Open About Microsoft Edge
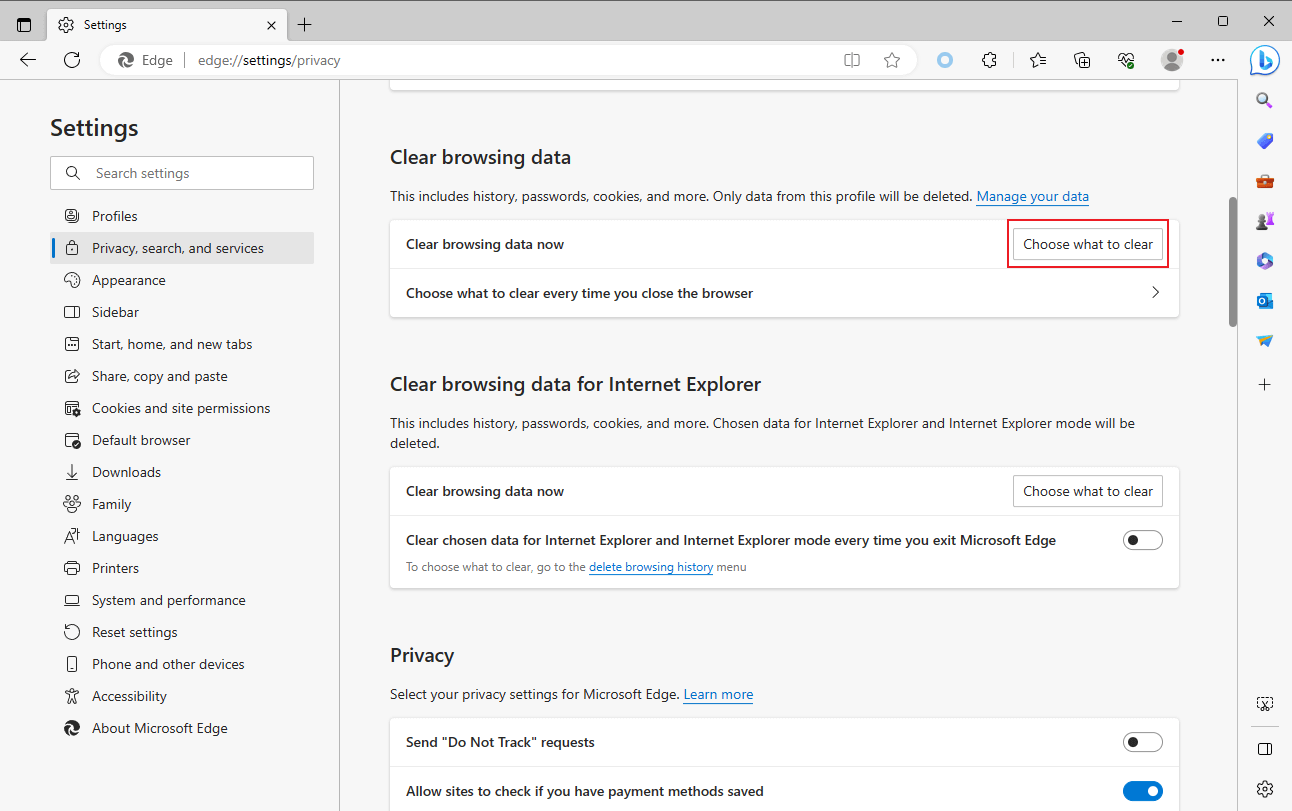 click(x=182, y=728)
